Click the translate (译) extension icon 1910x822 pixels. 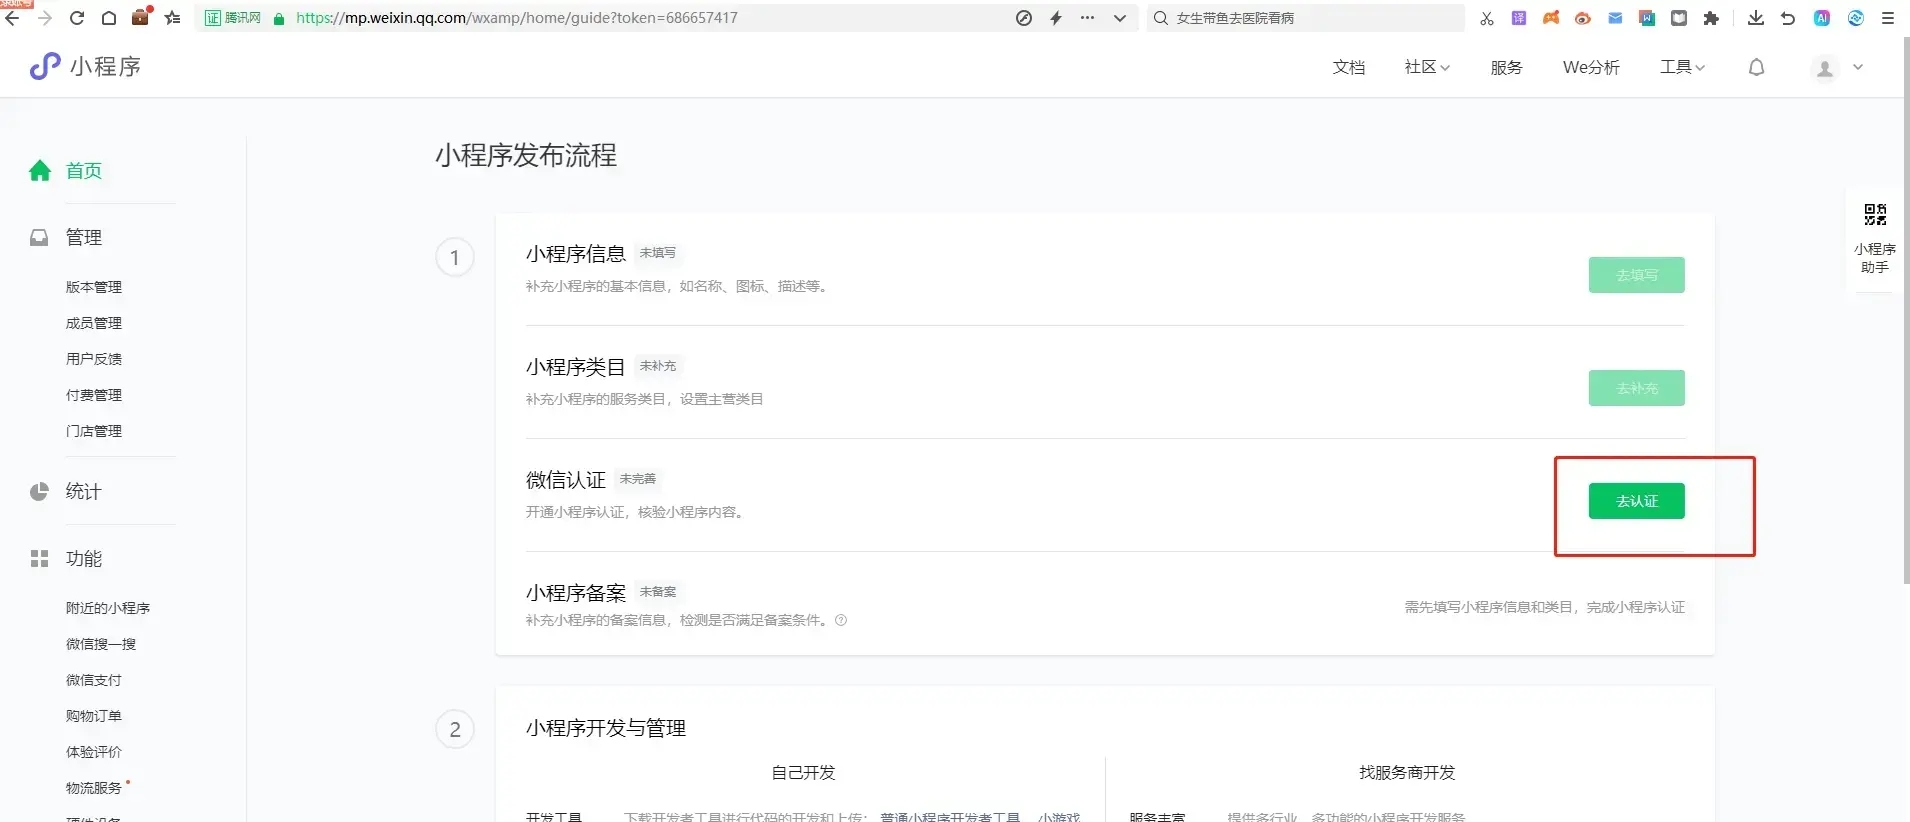[x=1518, y=18]
